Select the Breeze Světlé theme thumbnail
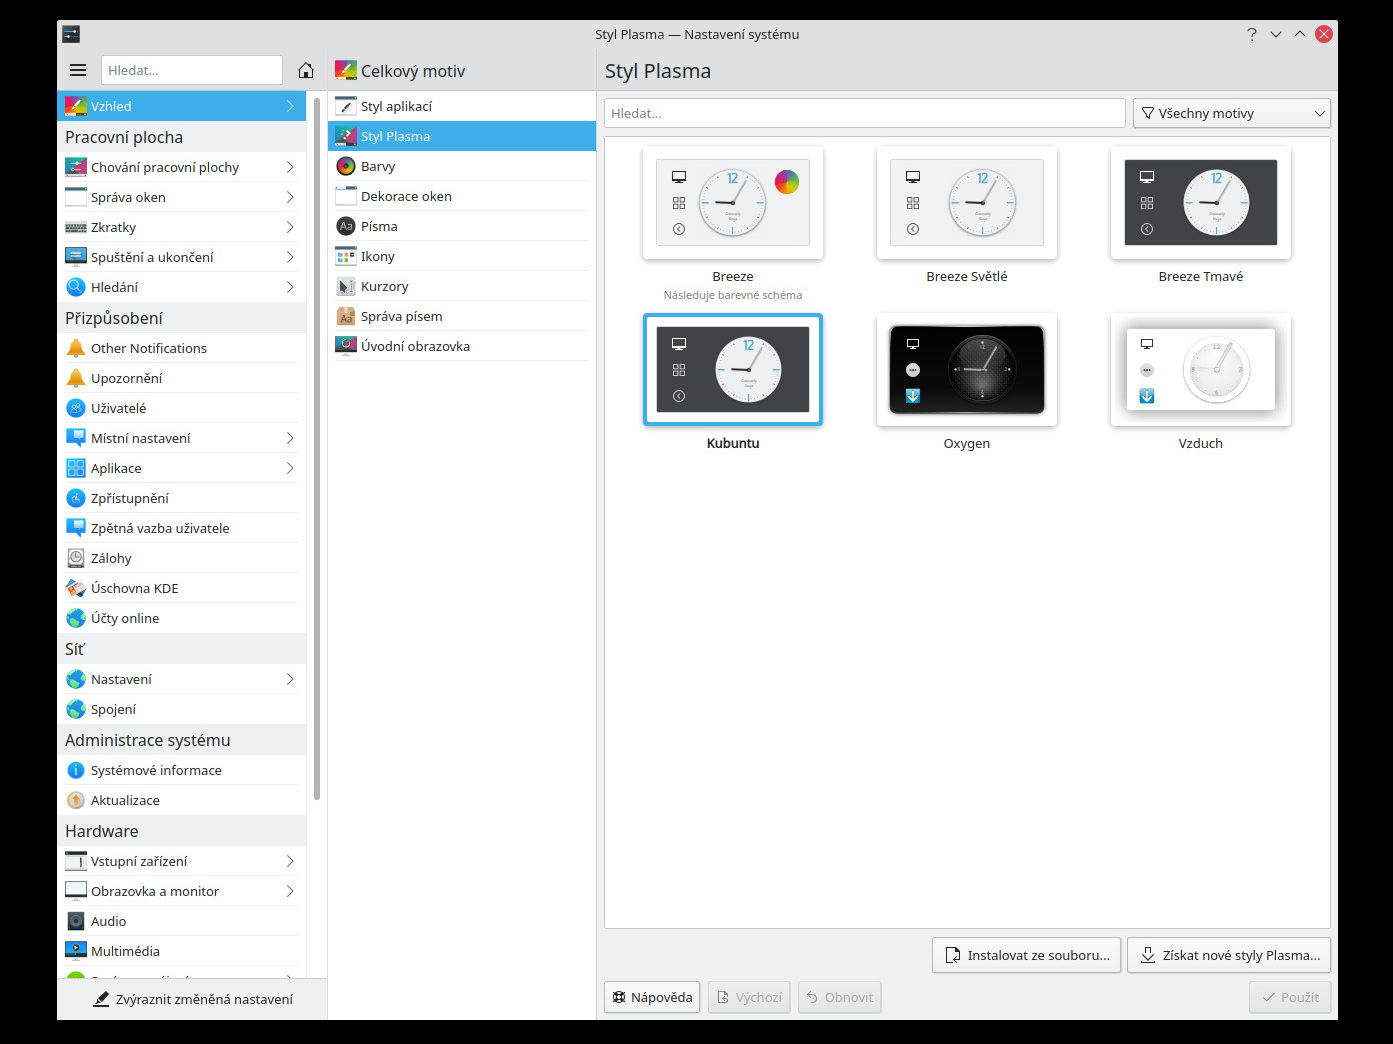 coord(967,203)
